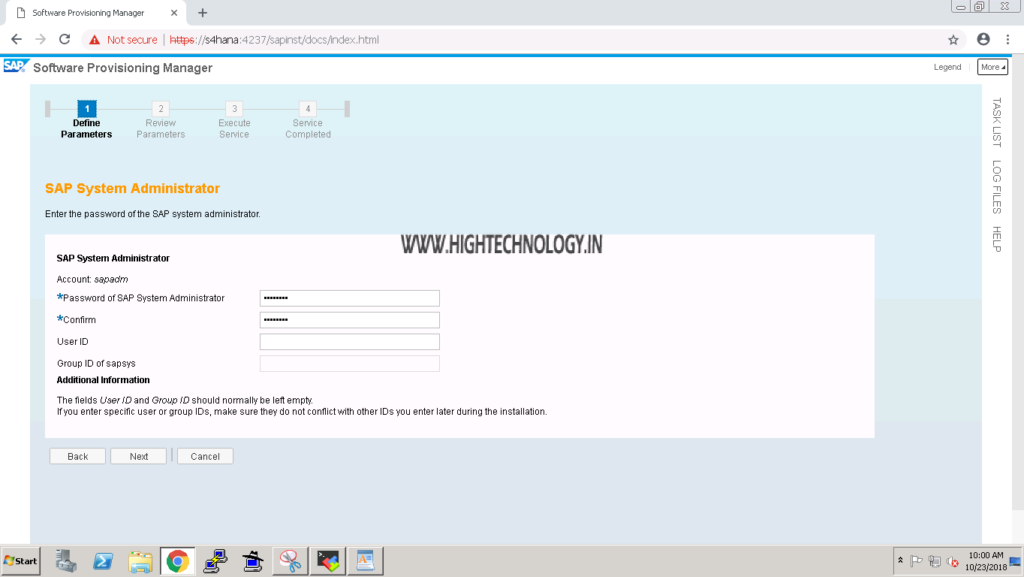
Task: Launch PowerShell from the taskbar
Action: click(103, 561)
